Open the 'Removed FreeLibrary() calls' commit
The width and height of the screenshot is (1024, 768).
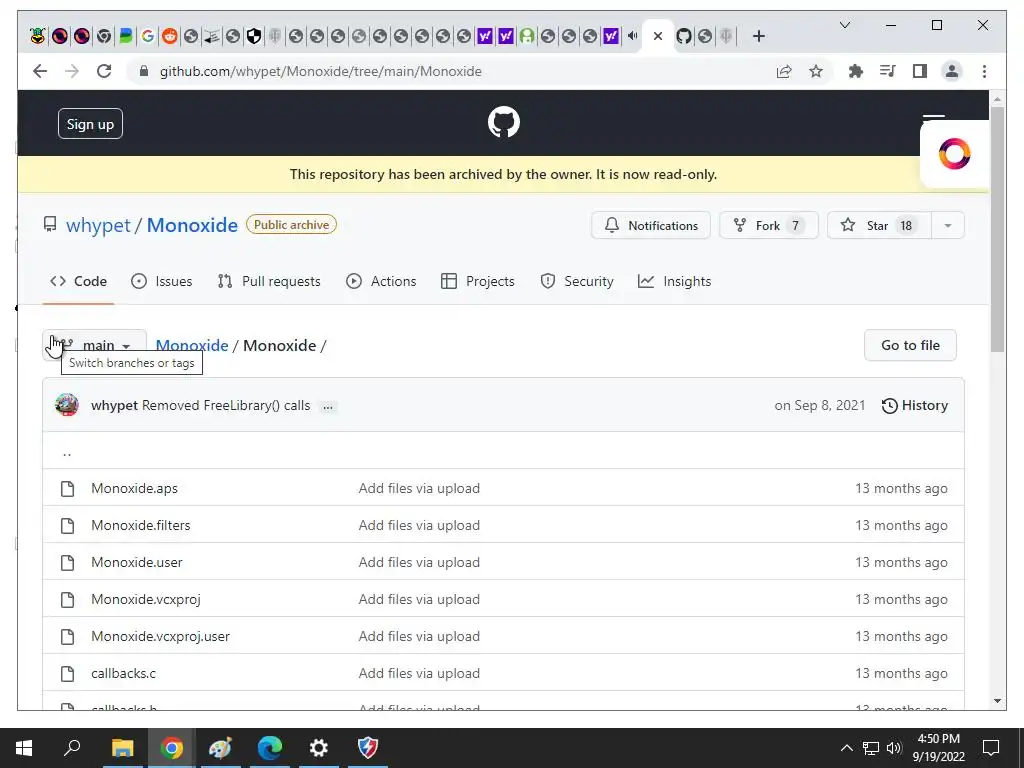(x=226, y=406)
